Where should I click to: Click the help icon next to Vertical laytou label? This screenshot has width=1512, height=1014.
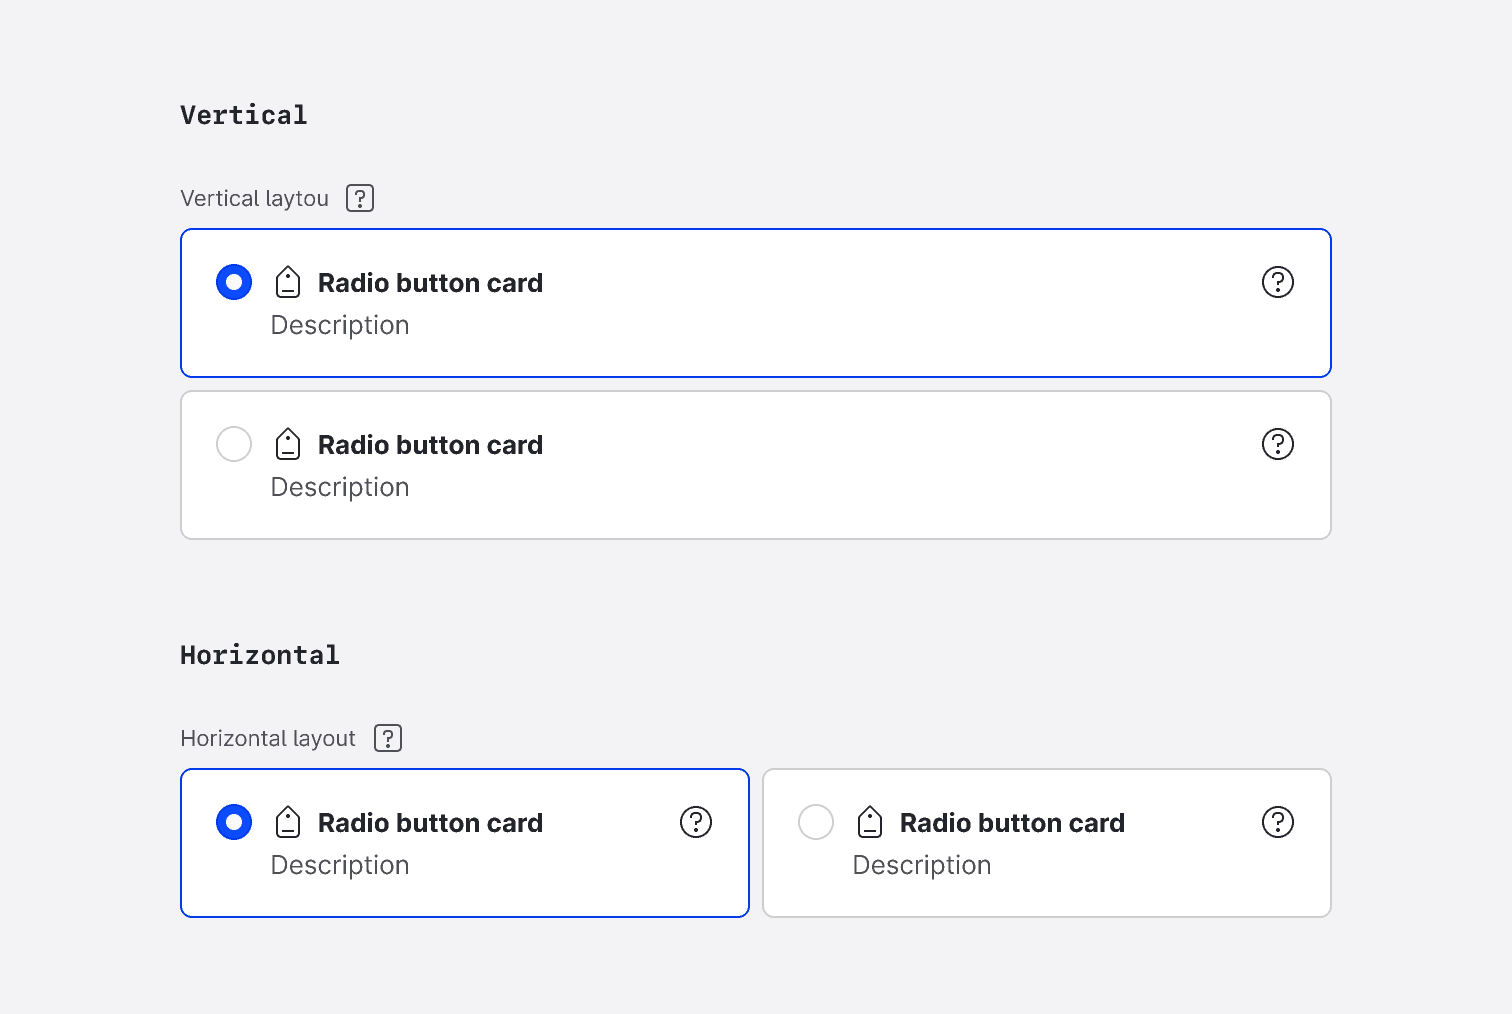(x=359, y=197)
